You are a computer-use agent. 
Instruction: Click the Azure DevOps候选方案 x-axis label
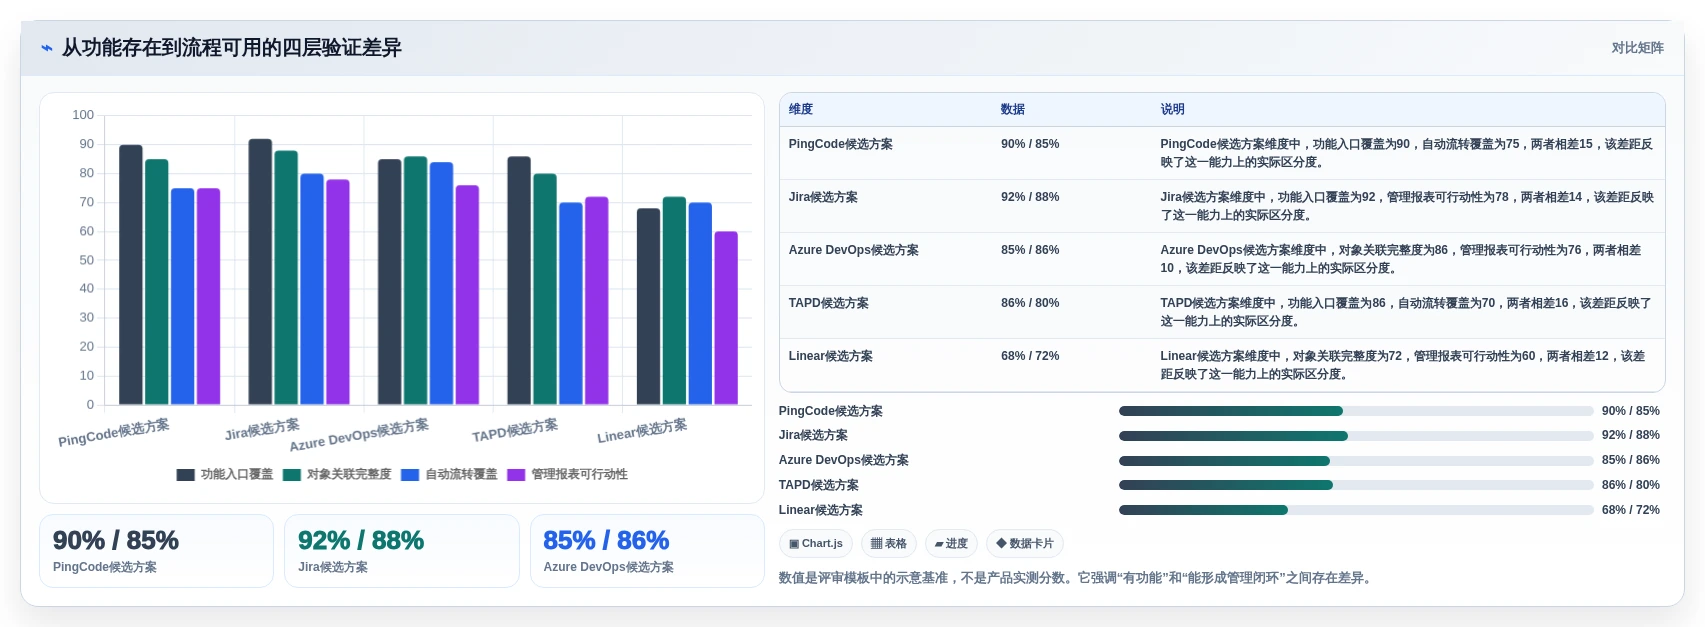click(x=359, y=435)
